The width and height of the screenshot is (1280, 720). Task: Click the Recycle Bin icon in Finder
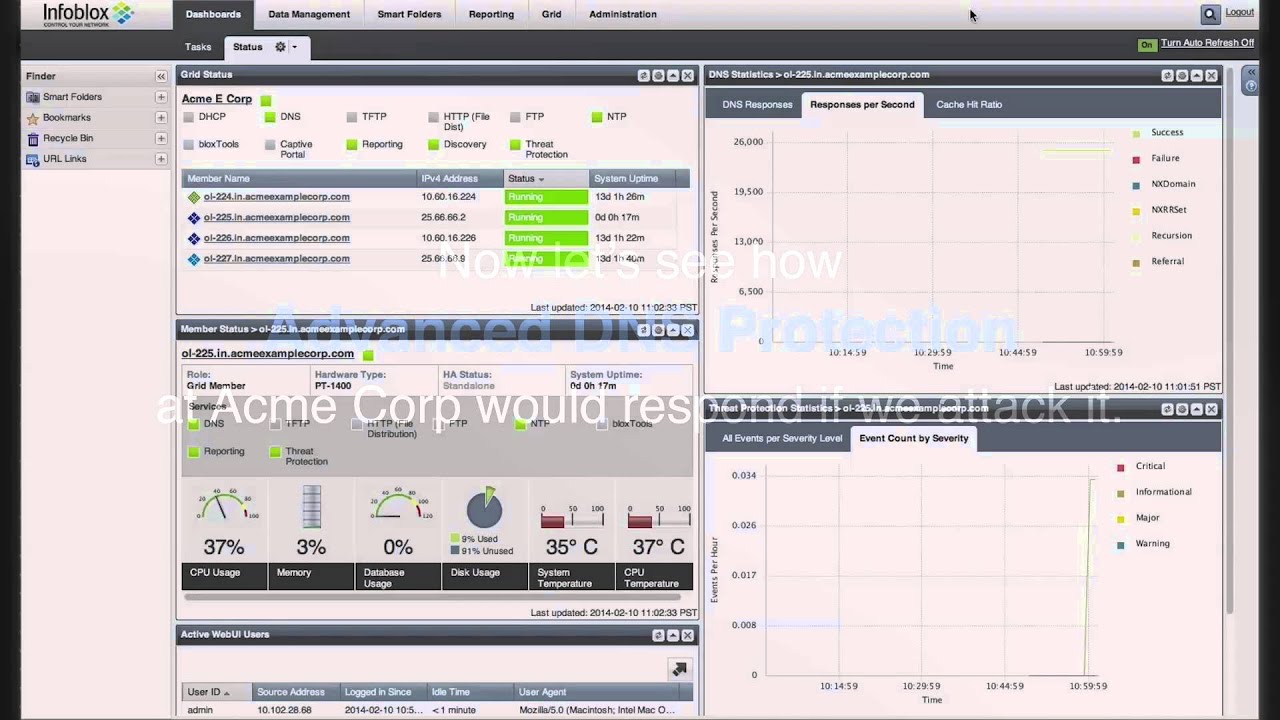point(33,138)
